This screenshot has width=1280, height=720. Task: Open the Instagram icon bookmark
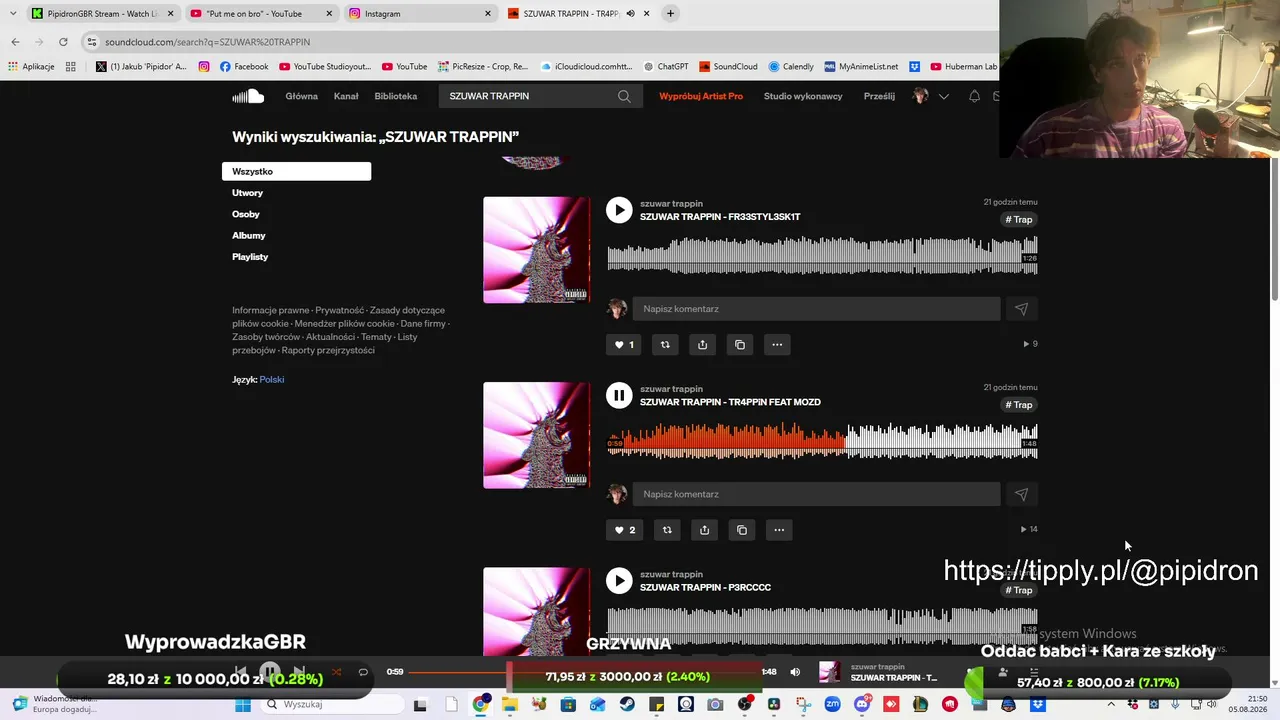[x=204, y=67]
